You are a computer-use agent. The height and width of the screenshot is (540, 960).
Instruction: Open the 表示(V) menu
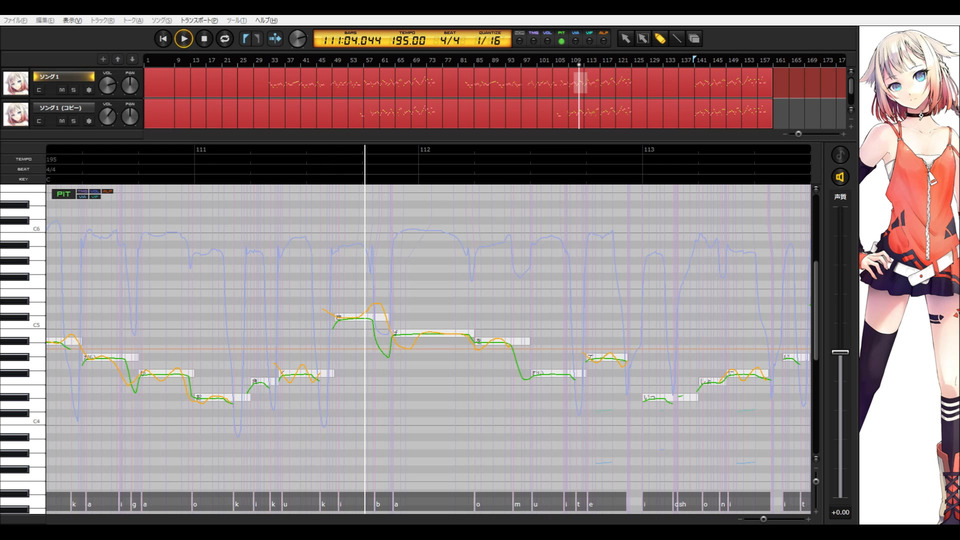pos(72,20)
